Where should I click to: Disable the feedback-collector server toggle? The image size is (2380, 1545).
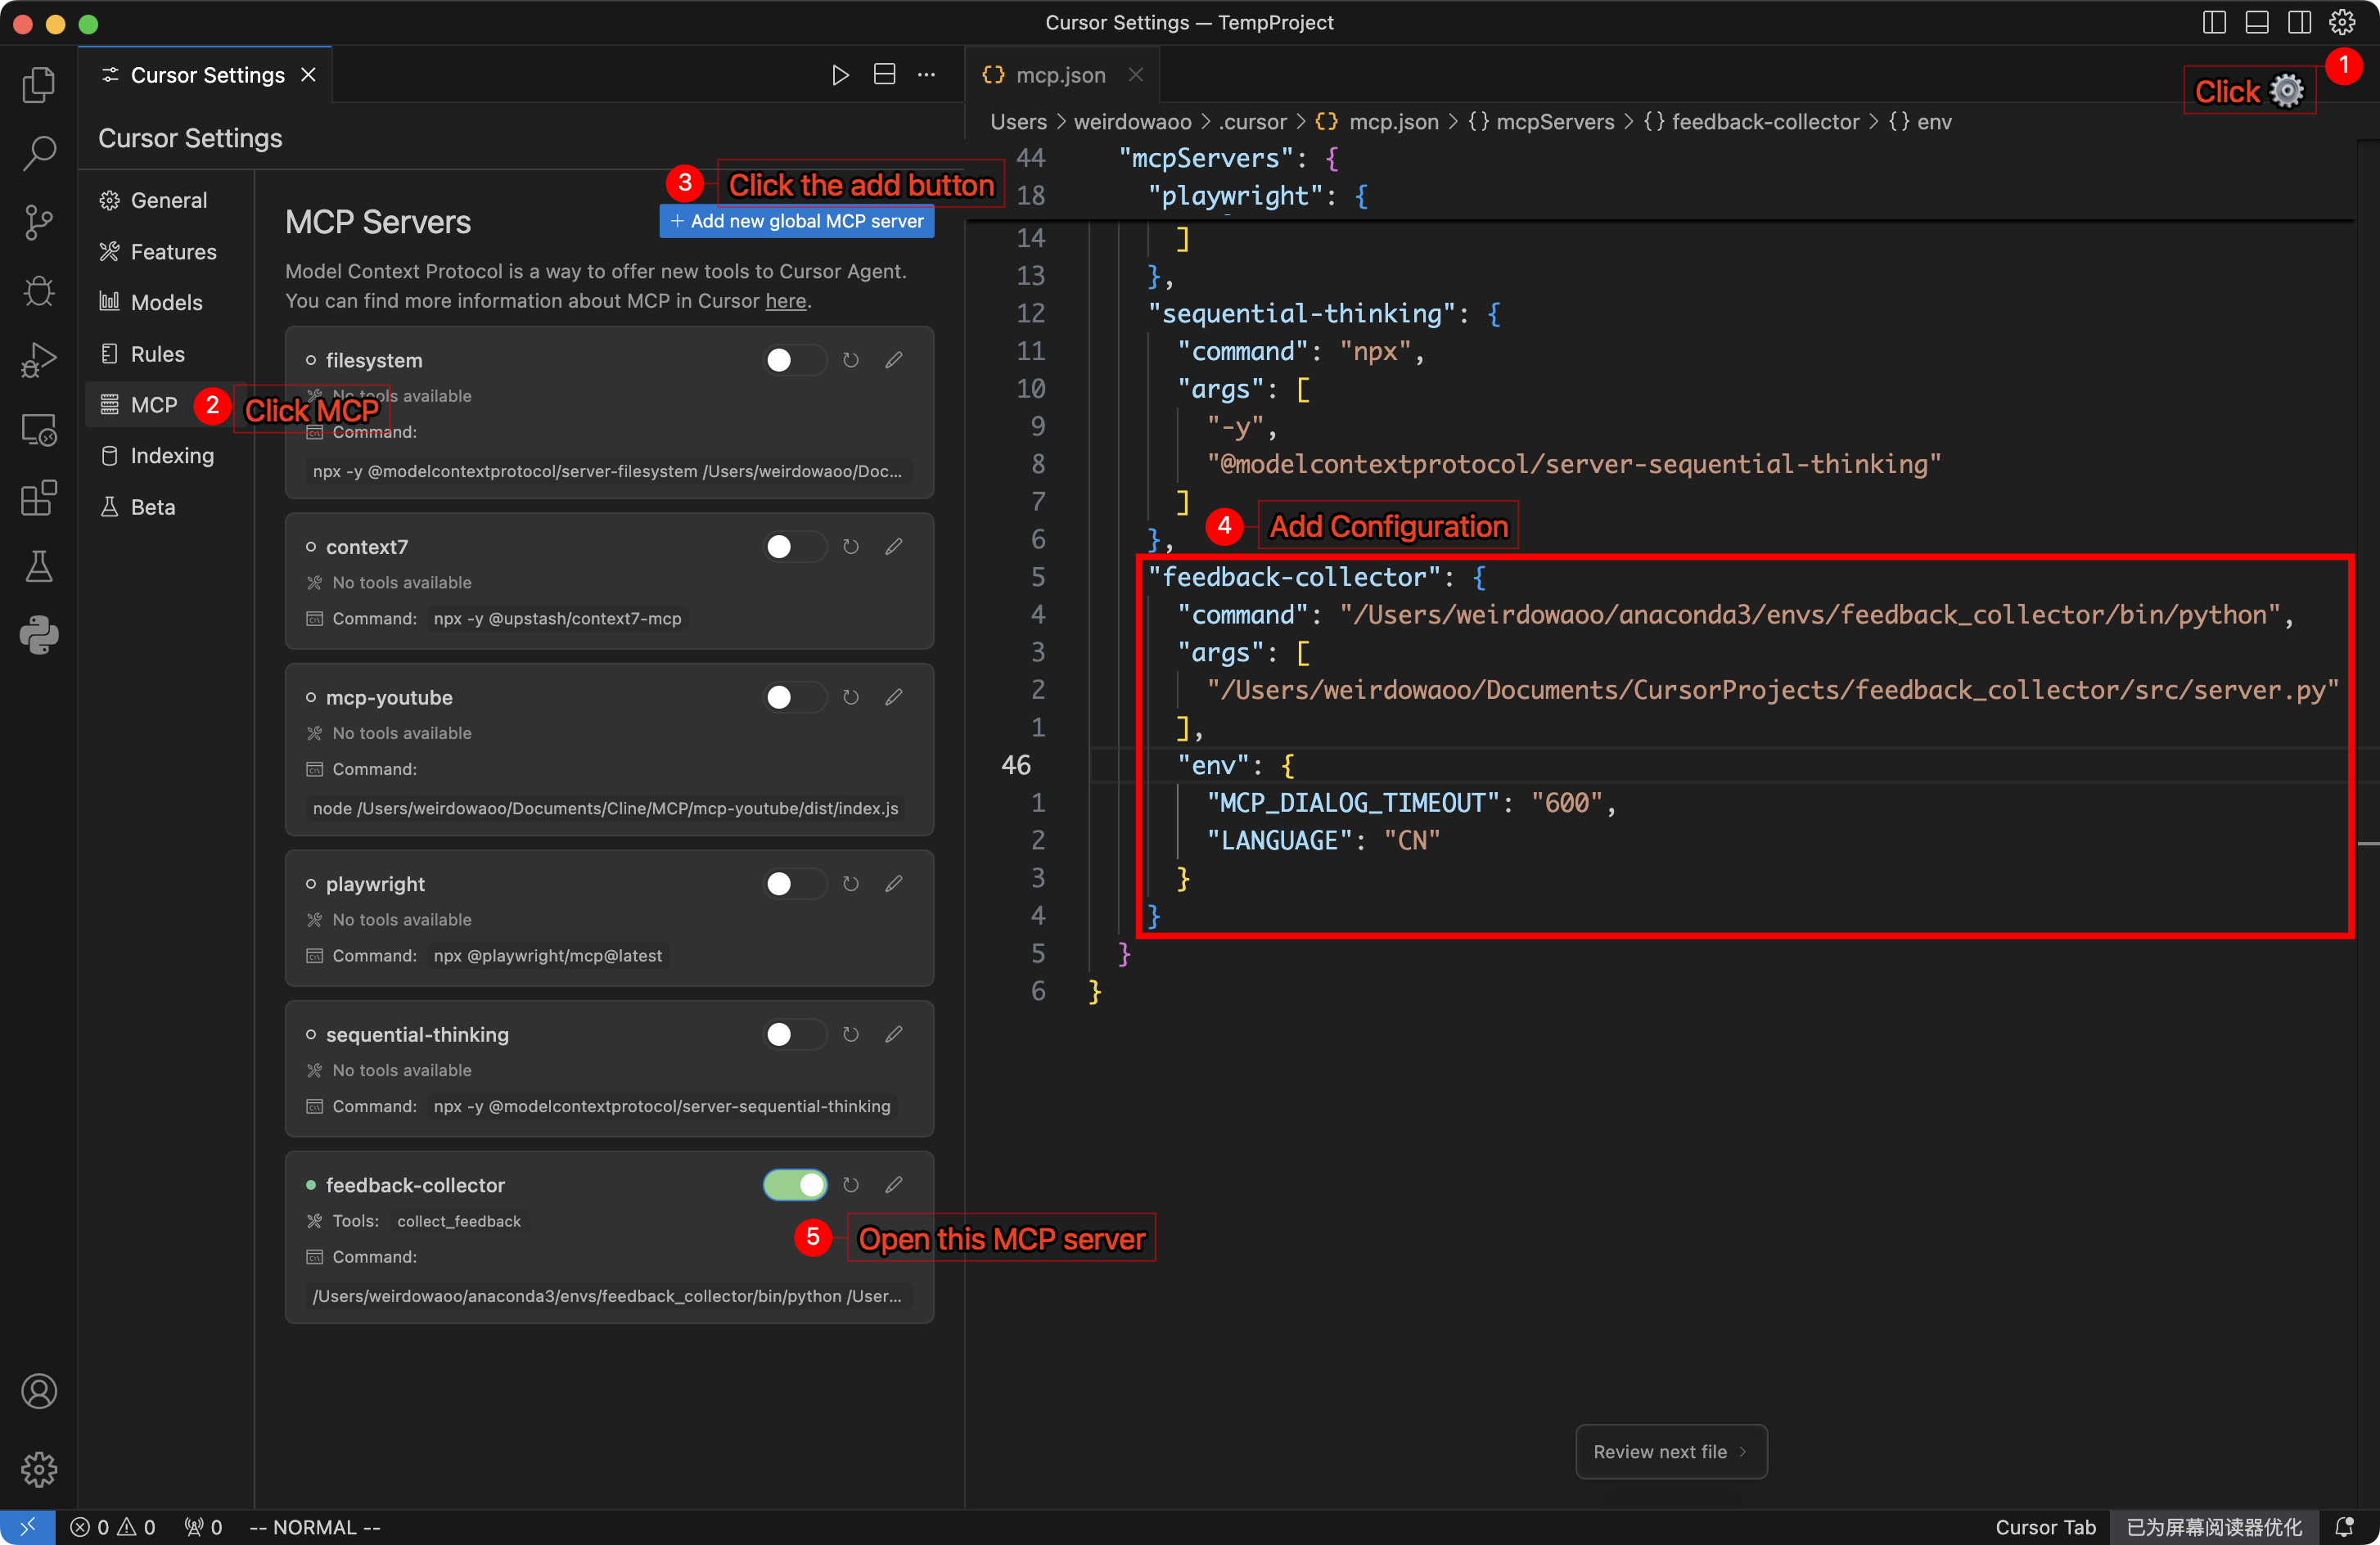(x=794, y=1184)
